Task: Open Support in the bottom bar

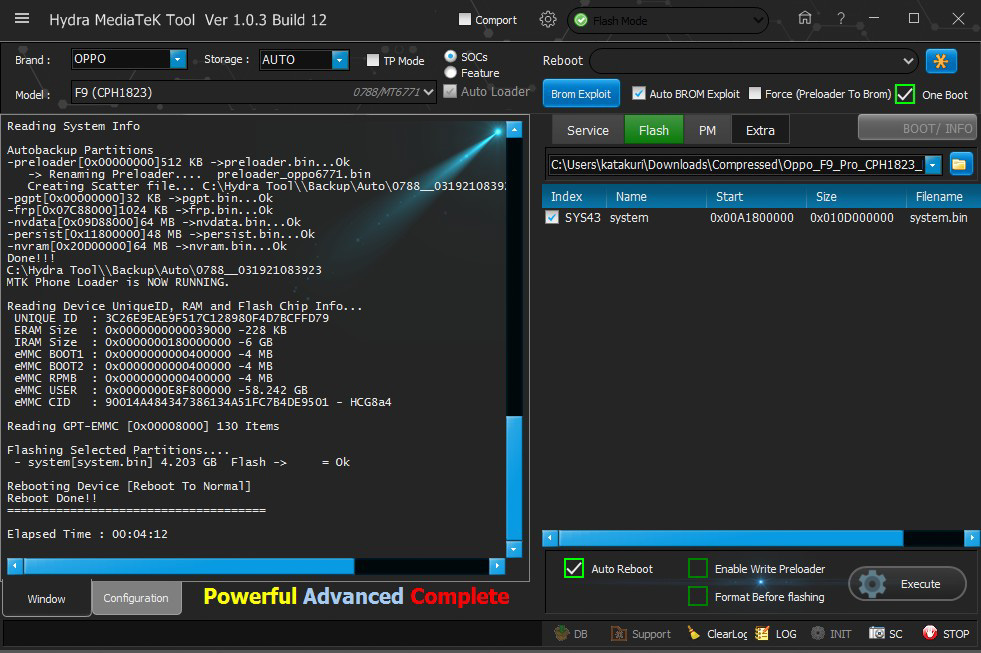Action: click(641, 634)
